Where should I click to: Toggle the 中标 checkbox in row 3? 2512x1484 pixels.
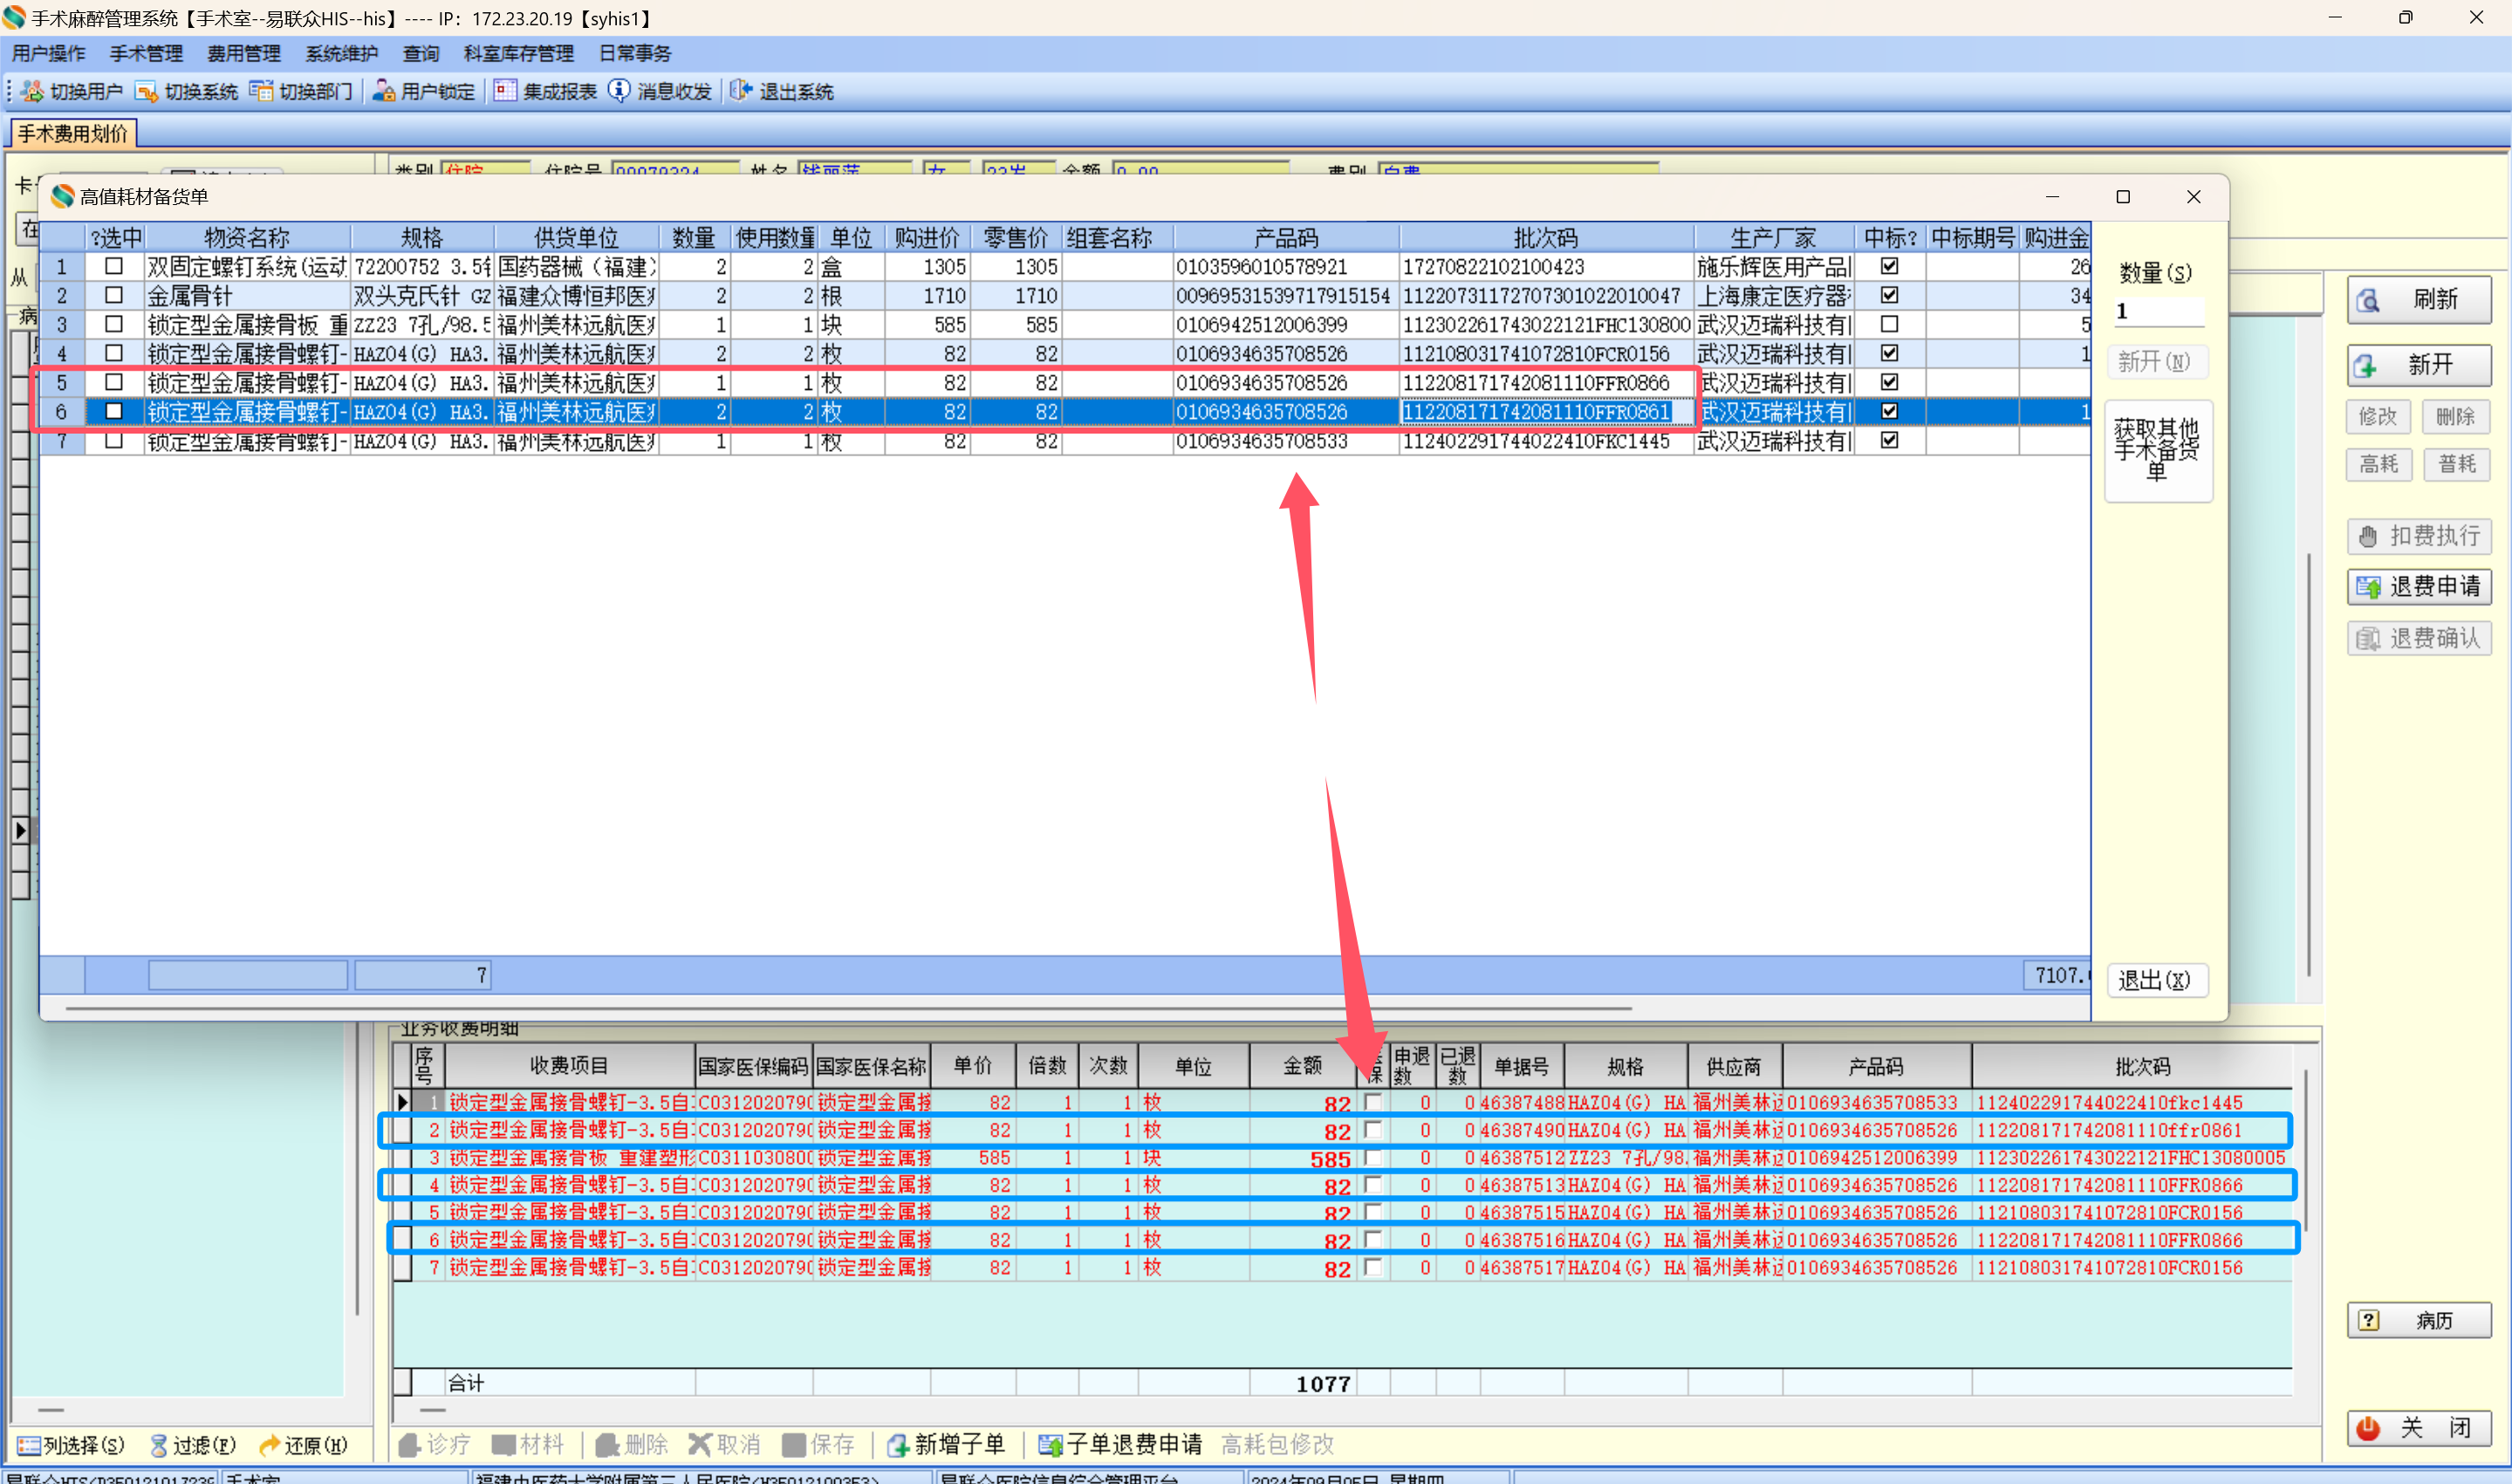1889,324
